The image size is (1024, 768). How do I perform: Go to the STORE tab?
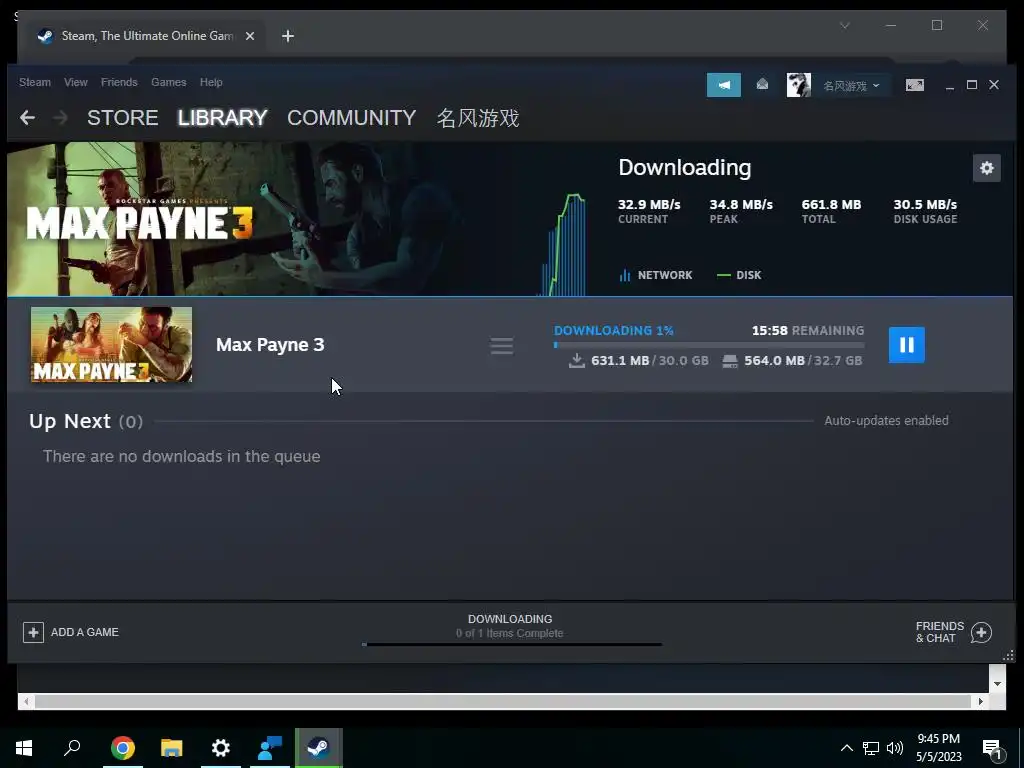tap(123, 118)
